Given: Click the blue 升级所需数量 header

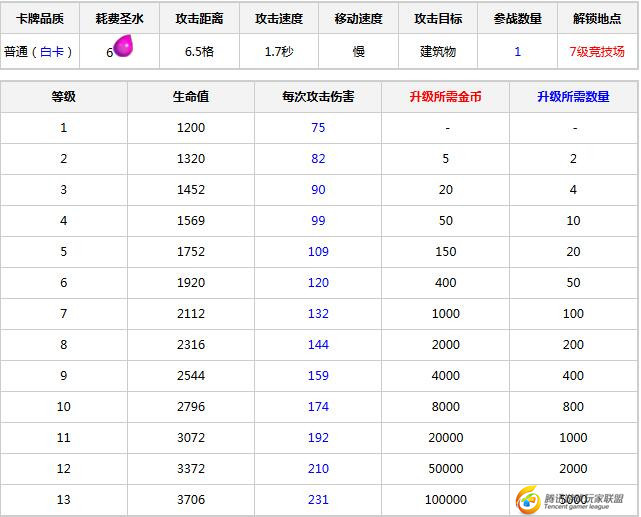Looking at the screenshot, I should coord(573,97).
